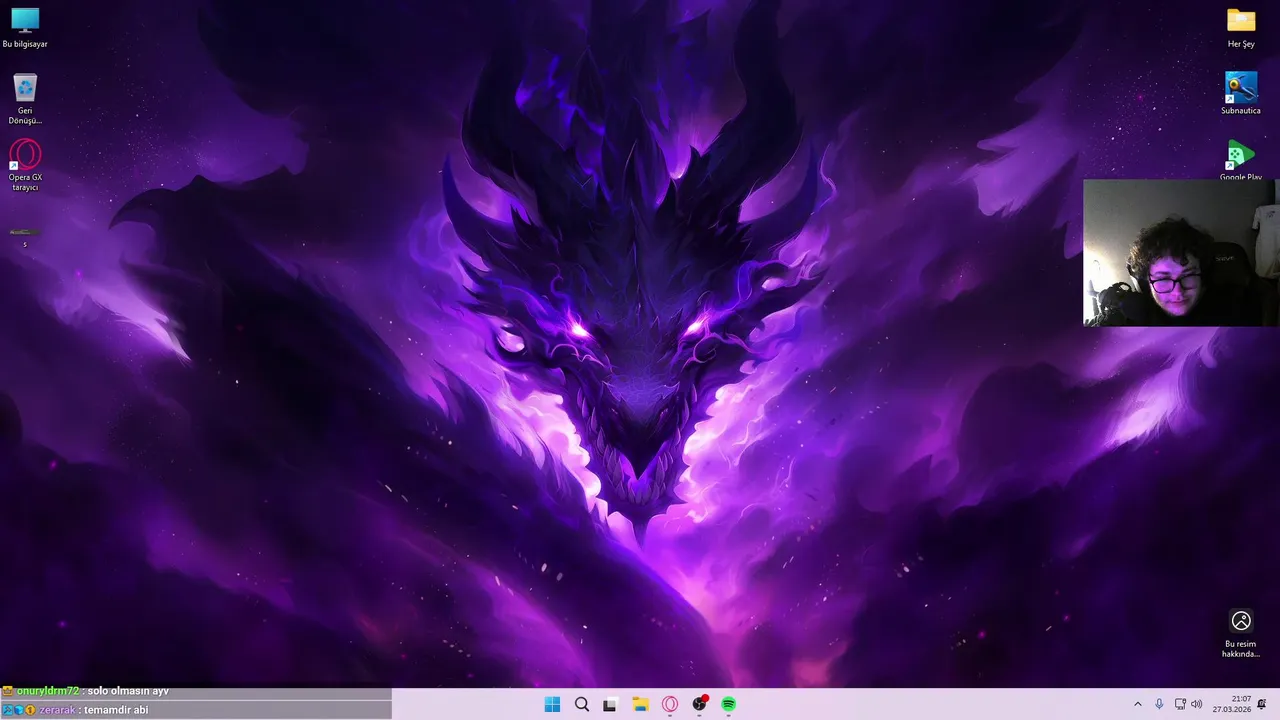Open Spotify from the taskbar
The width and height of the screenshot is (1280, 720).
[729, 704]
